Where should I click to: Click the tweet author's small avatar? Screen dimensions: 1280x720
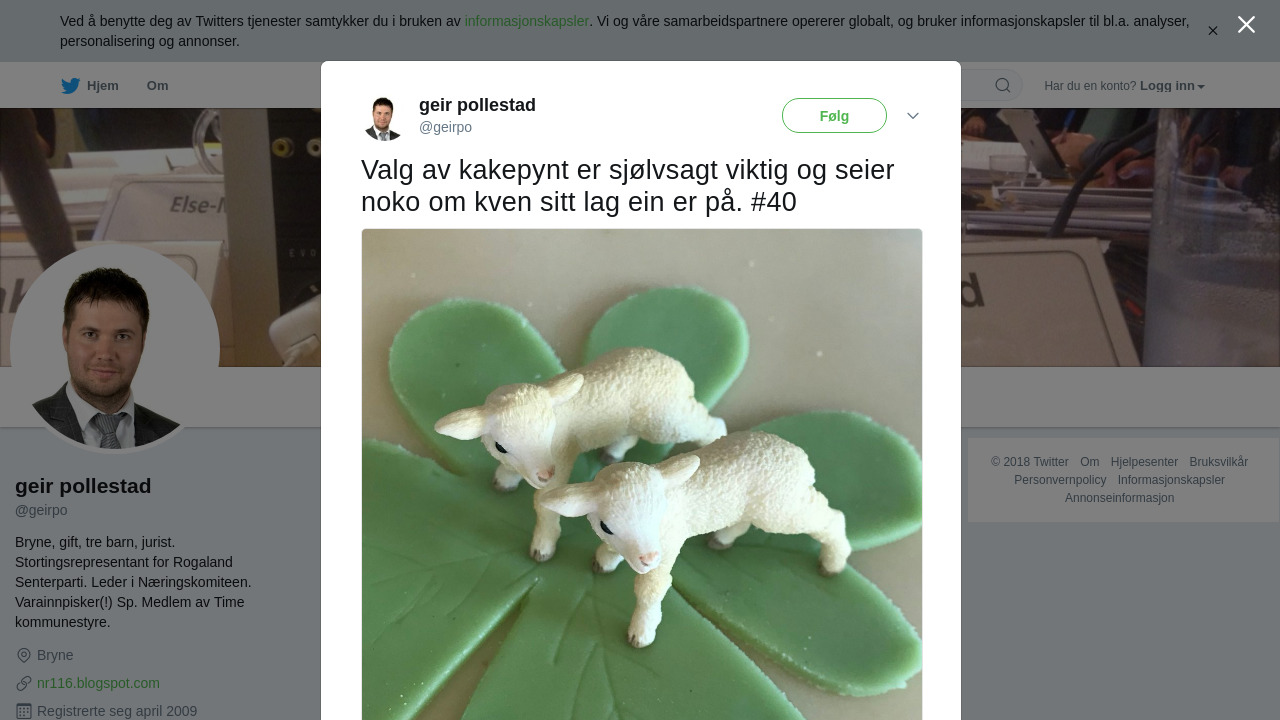383,118
